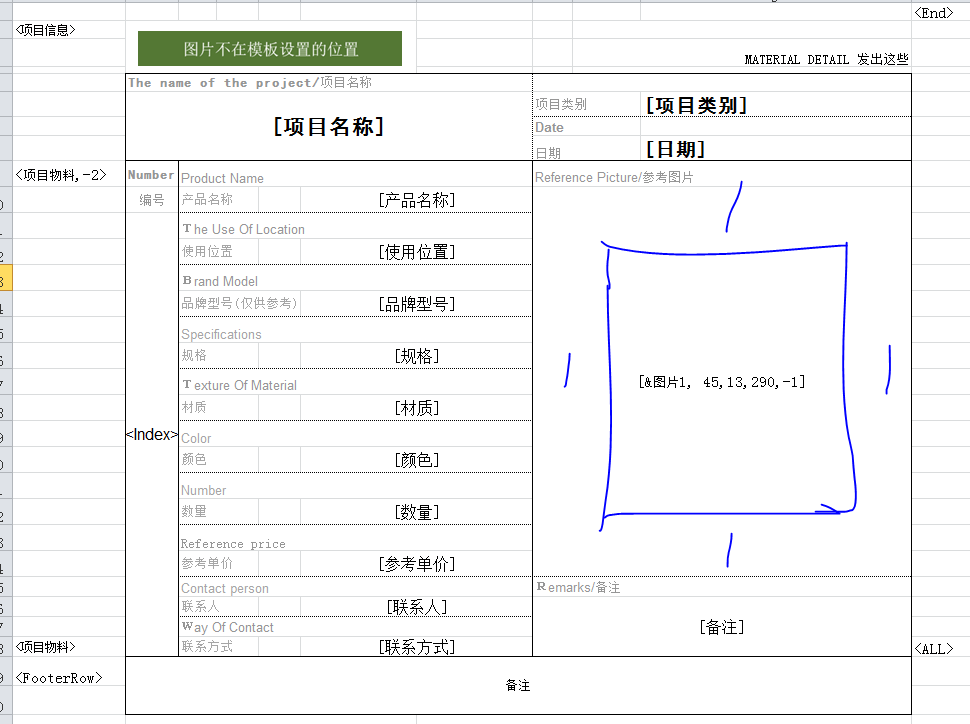970x724 pixels.
Task: Click the Contact person label
Action: 225,588
